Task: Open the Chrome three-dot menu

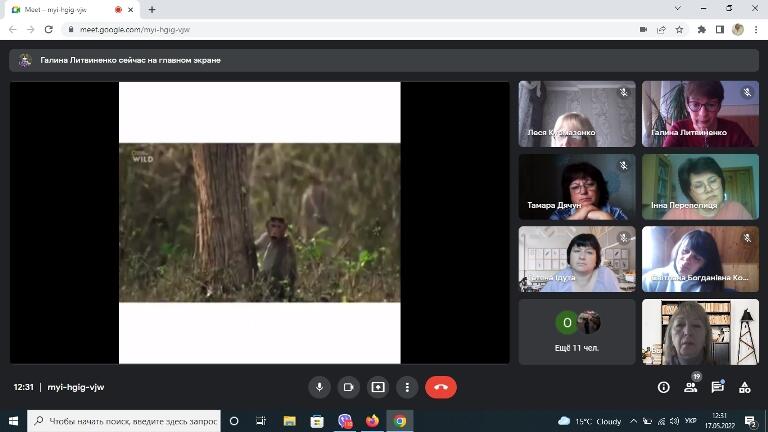Action: 756,29
